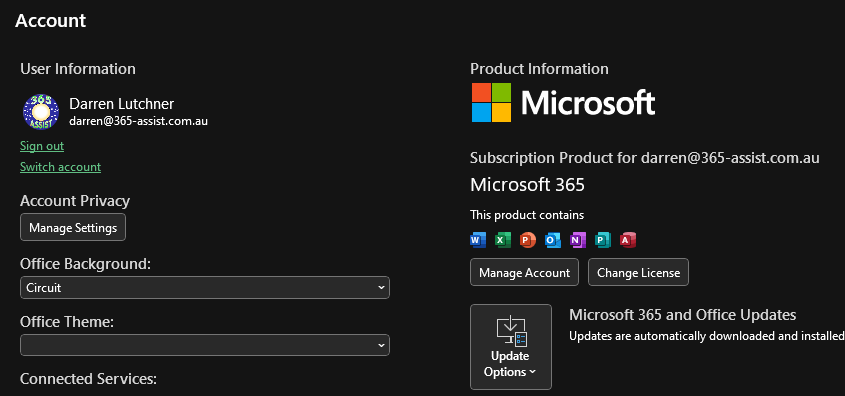Click the user name Darren Lutchner

[x=122, y=103]
